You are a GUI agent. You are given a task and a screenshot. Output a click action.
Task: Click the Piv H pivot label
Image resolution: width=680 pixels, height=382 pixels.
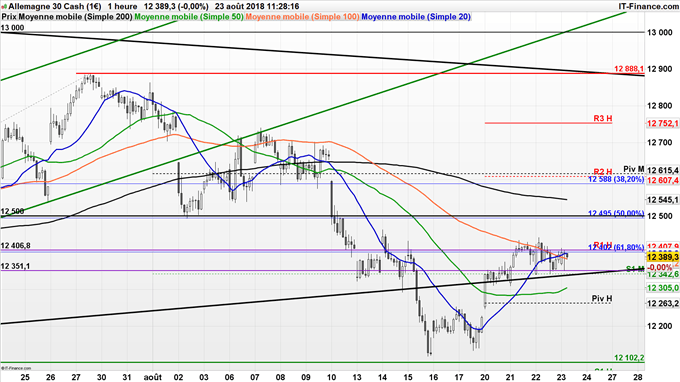[x=602, y=298]
